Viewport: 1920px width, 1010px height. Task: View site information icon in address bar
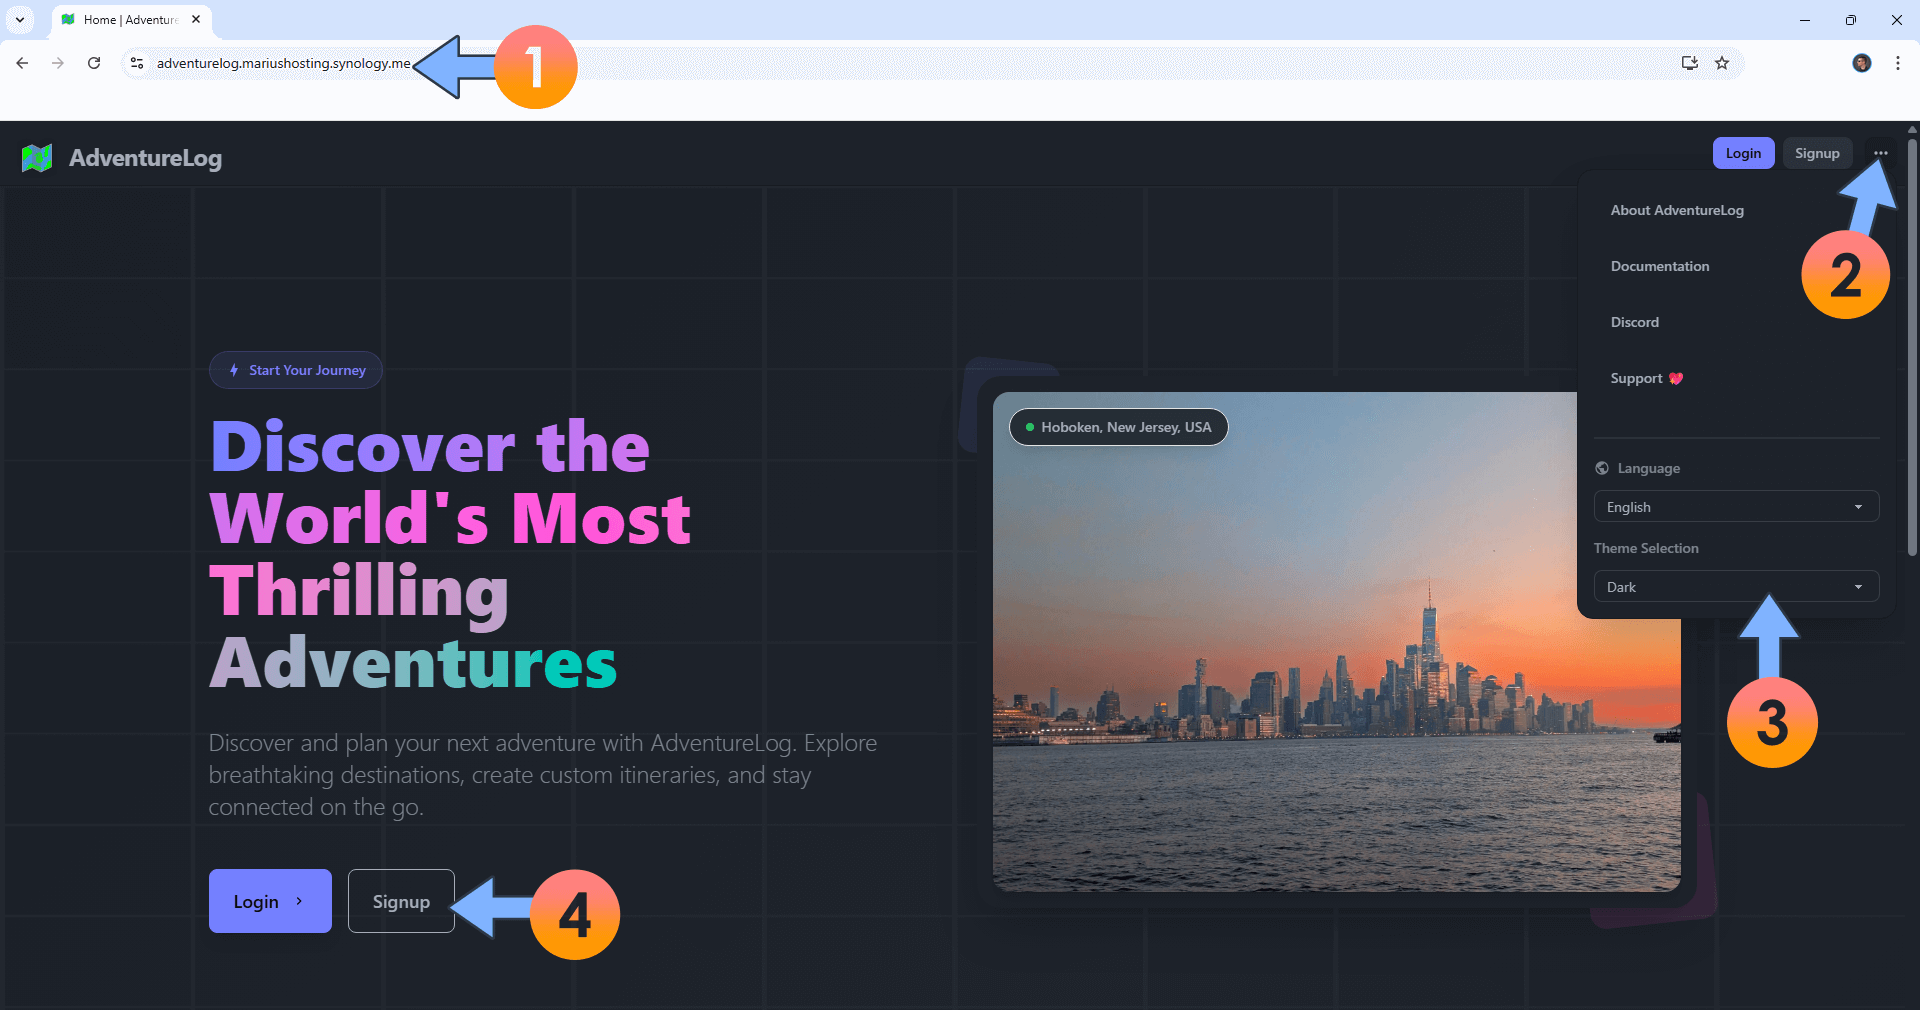[137, 63]
